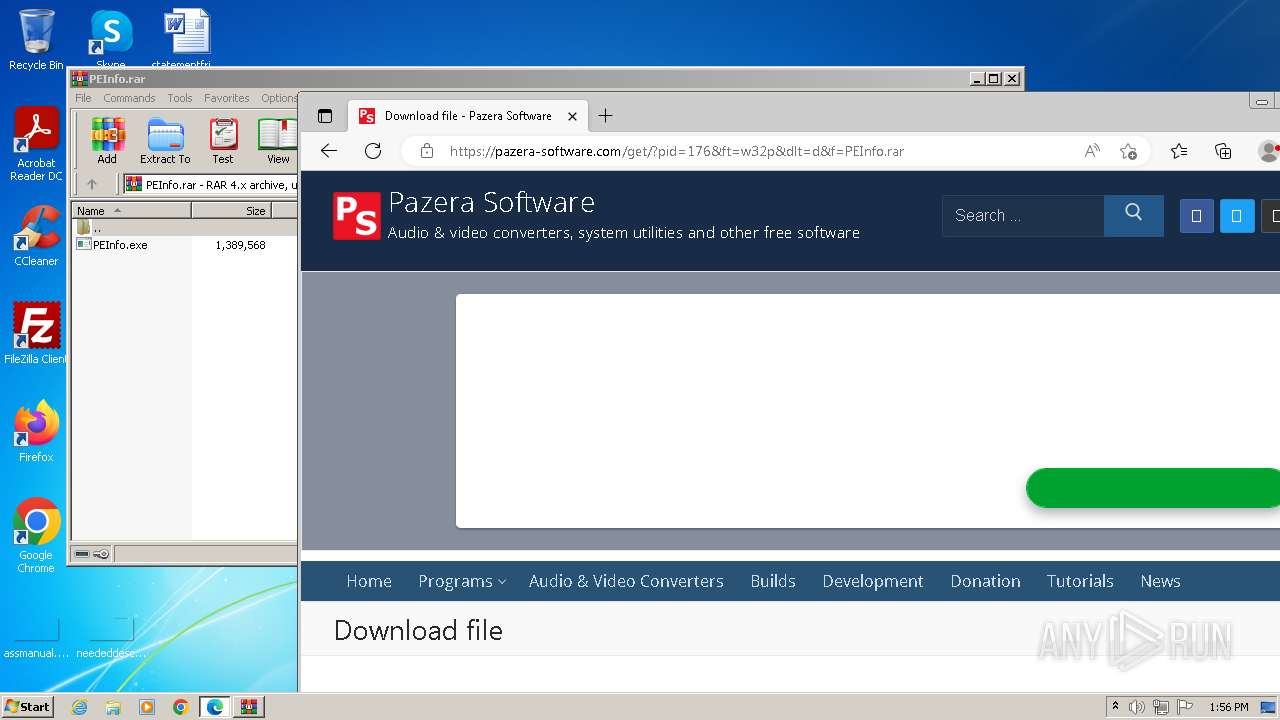This screenshot has height=720, width=1280.
Task: Open the Tools menu in WinRAR
Action: (180, 98)
